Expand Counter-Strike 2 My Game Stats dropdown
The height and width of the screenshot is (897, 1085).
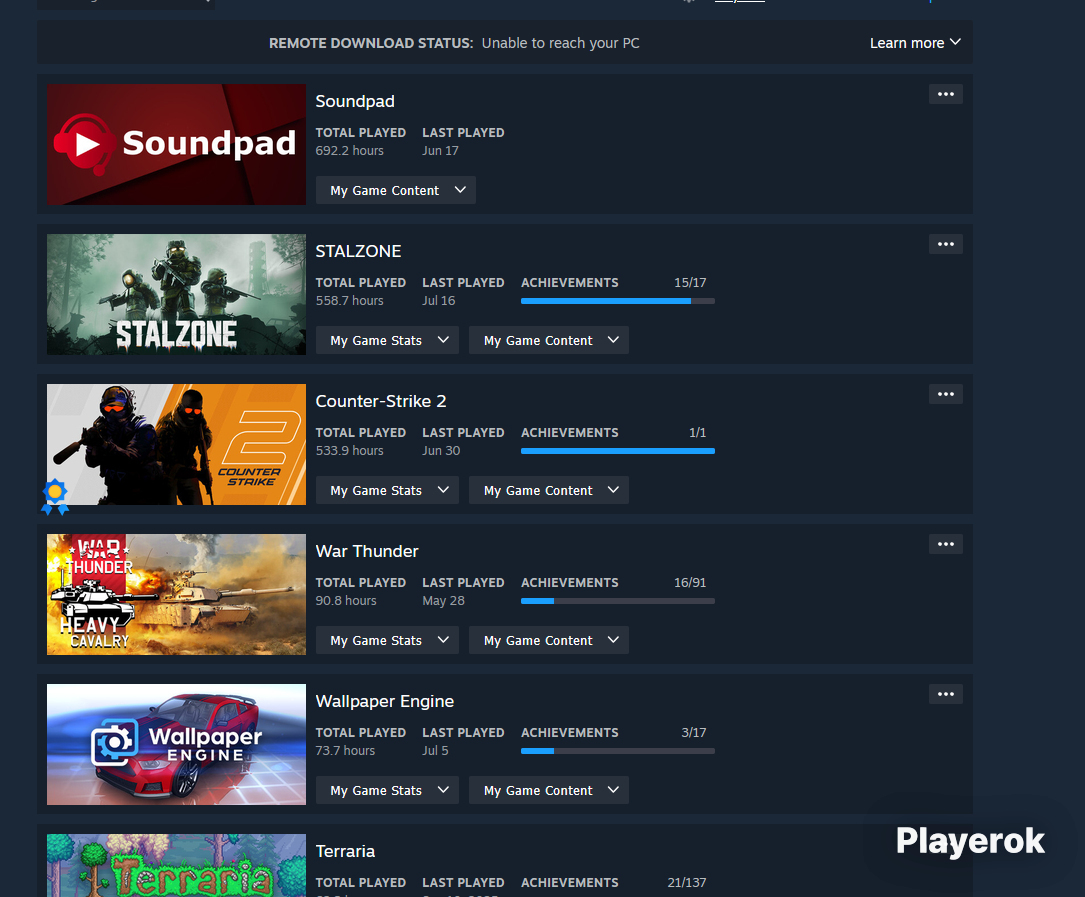tap(388, 490)
